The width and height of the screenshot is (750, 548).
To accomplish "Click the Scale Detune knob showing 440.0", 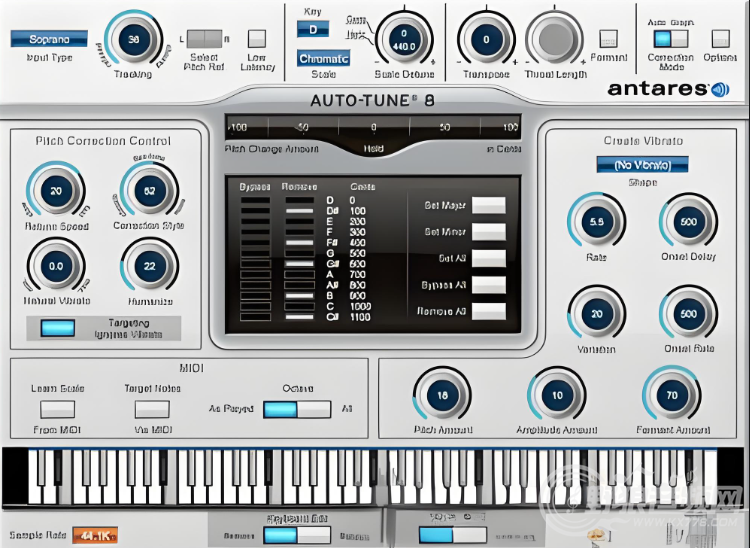I will [404, 40].
